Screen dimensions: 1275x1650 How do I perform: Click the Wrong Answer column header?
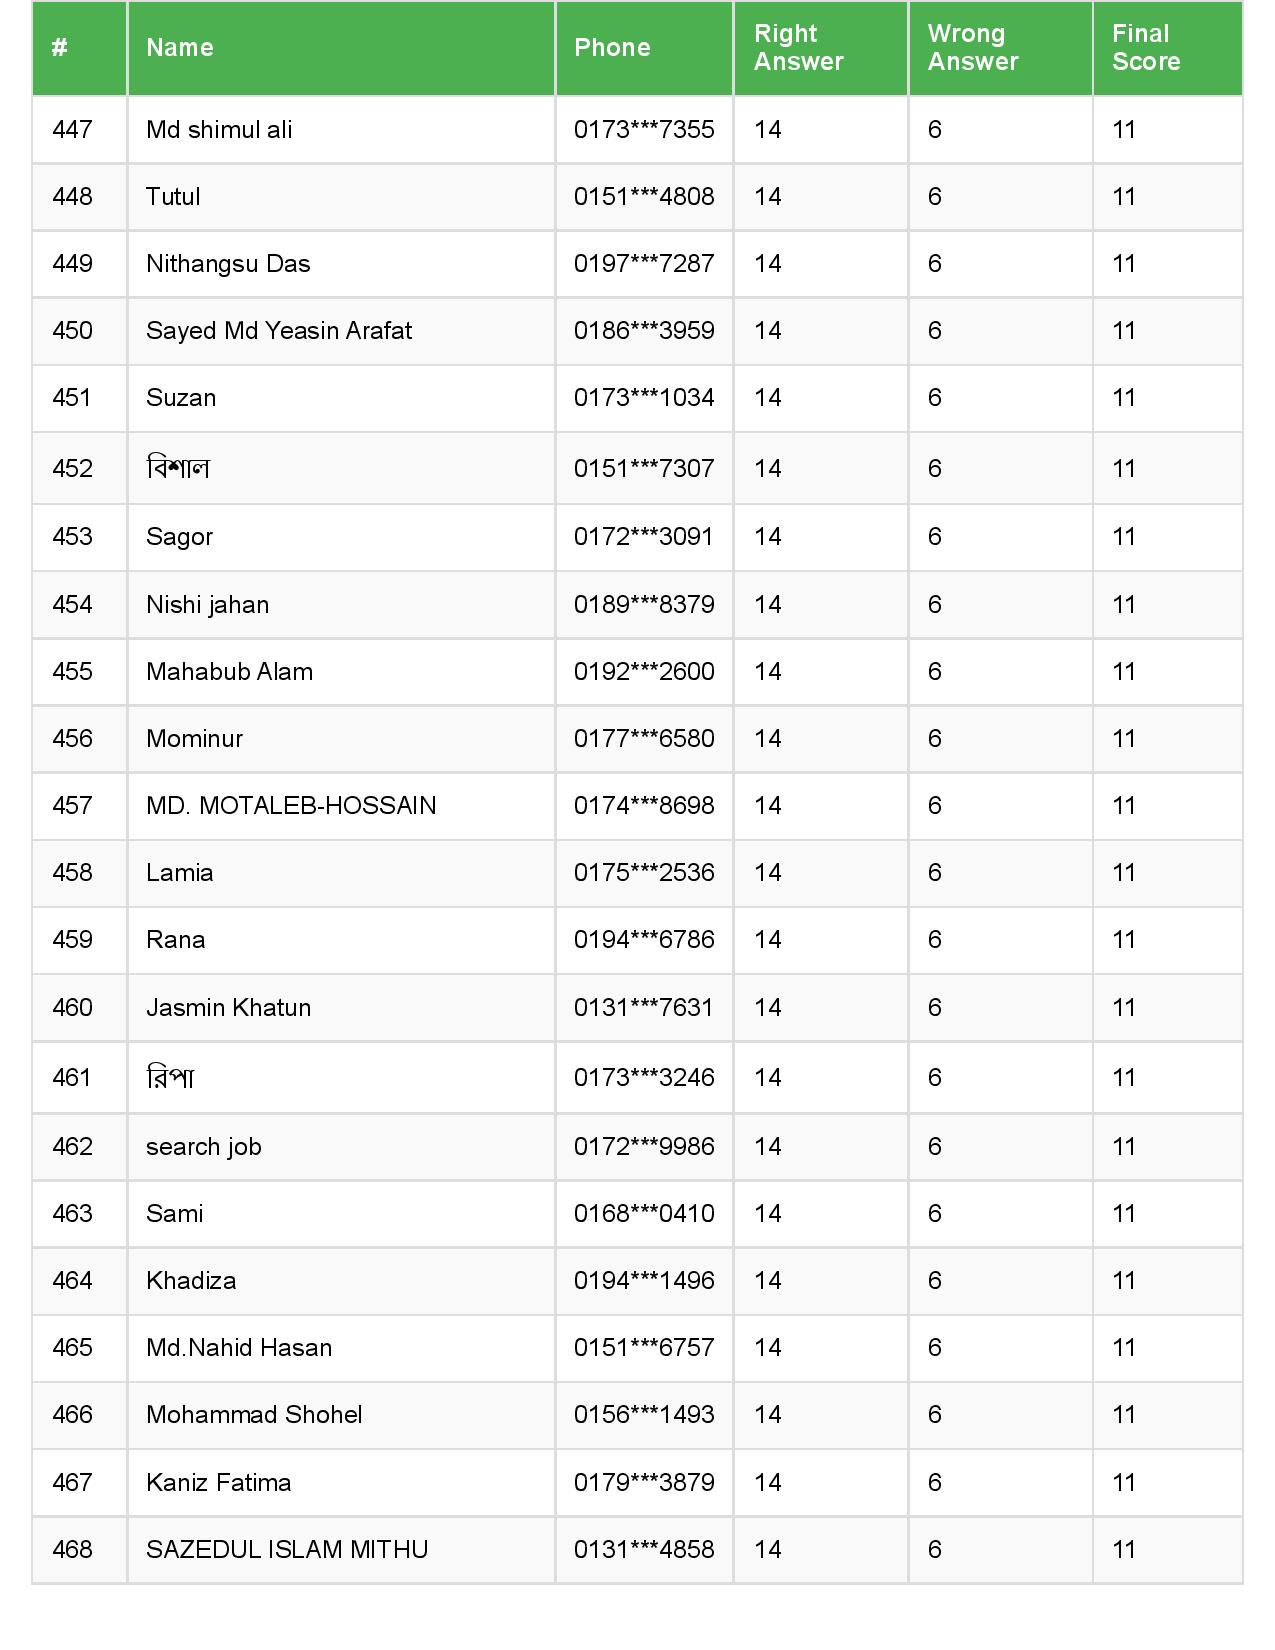[x=972, y=48]
